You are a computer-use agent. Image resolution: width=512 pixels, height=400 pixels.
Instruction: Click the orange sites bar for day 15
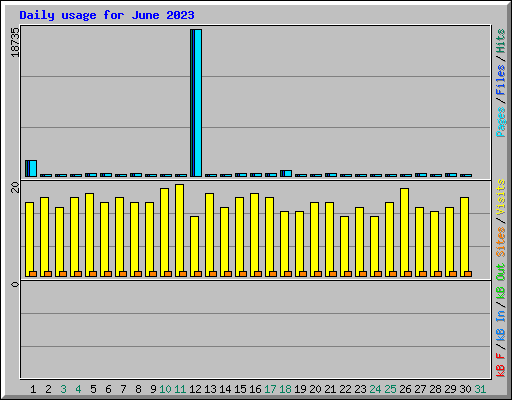pos(243,274)
